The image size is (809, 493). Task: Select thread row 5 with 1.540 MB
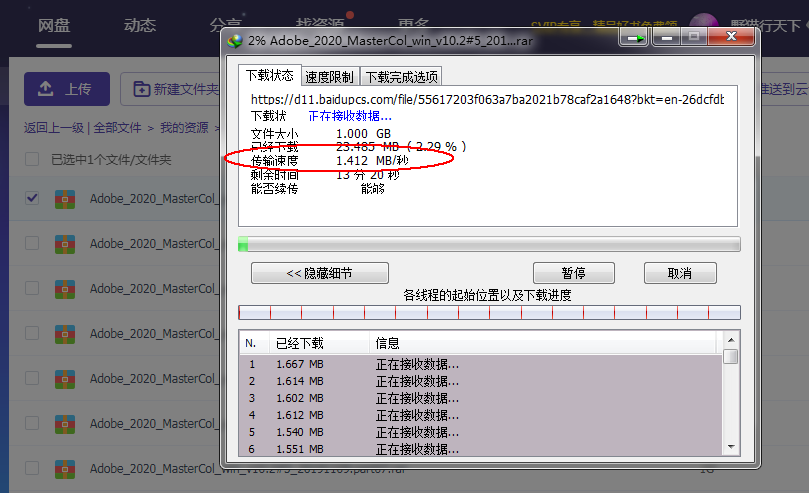tap(480, 432)
